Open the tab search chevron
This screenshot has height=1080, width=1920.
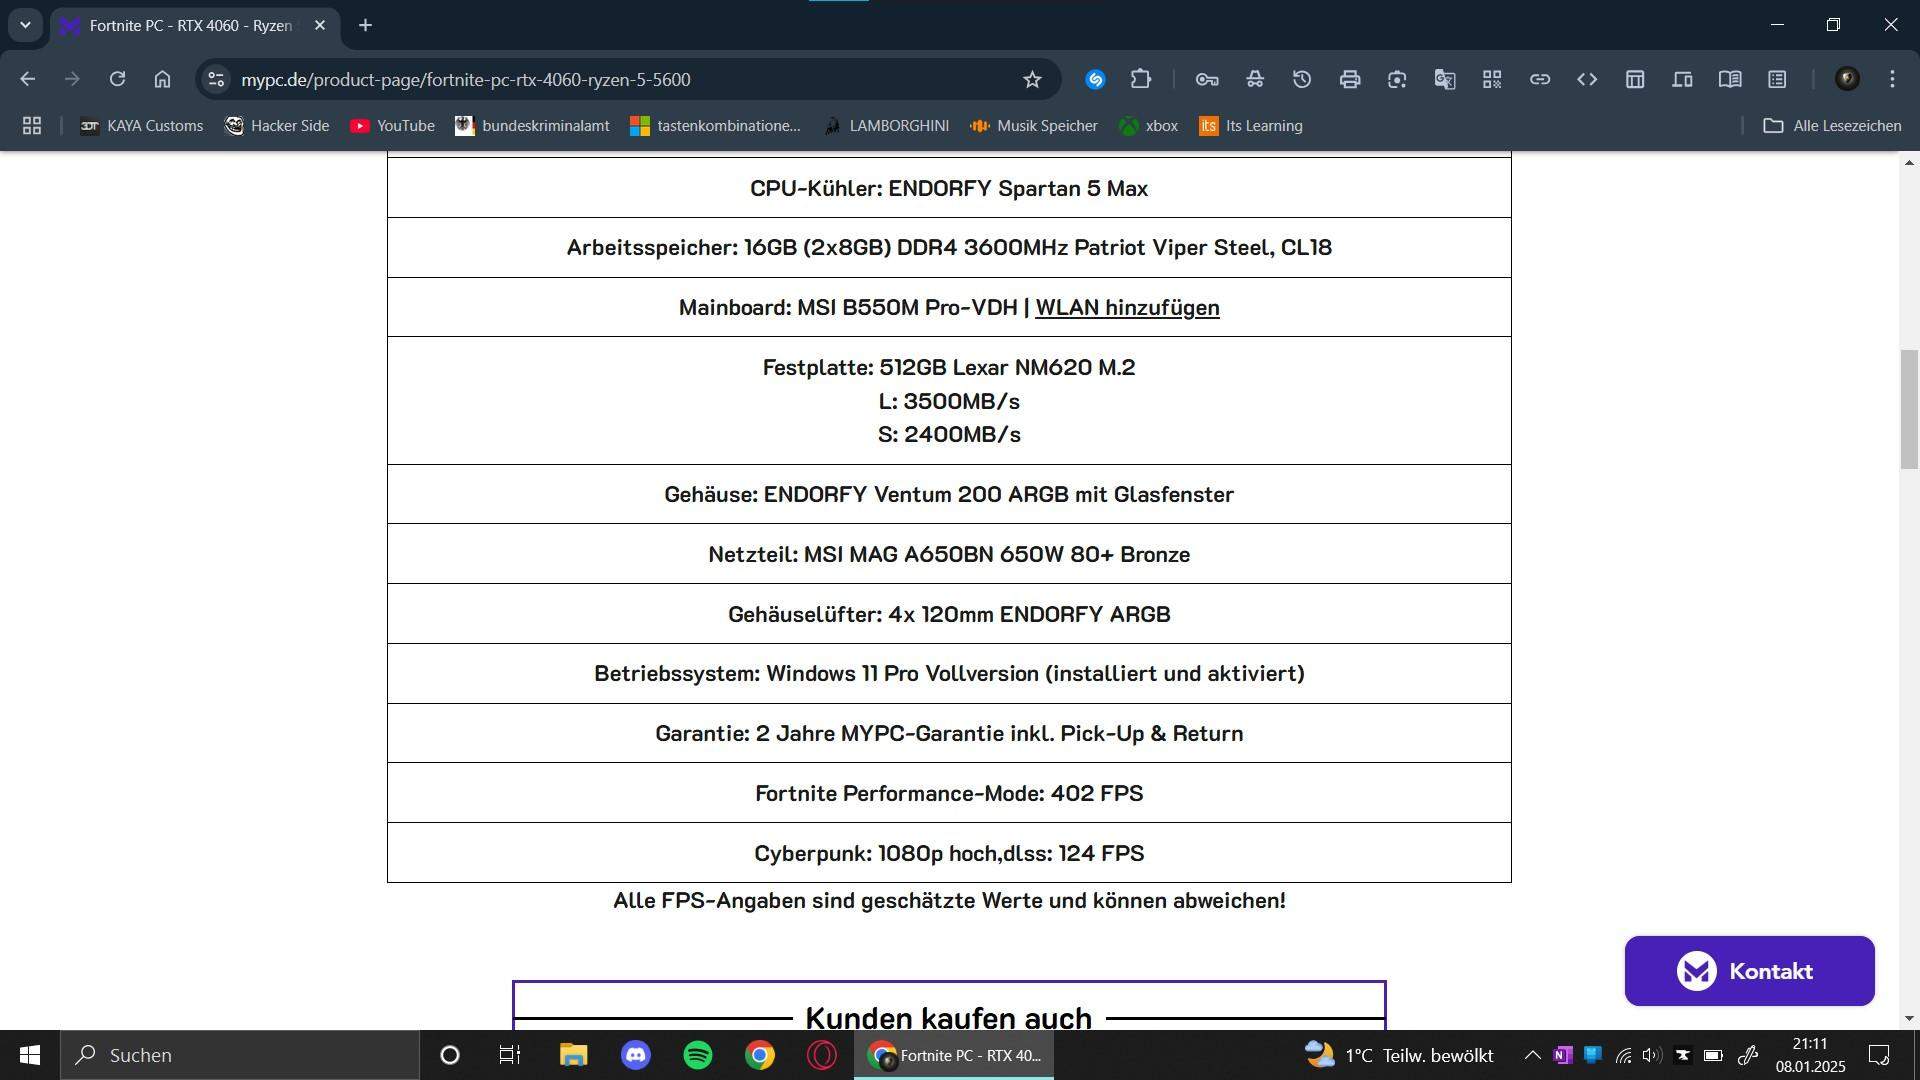pyautogui.click(x=26, y=25)
